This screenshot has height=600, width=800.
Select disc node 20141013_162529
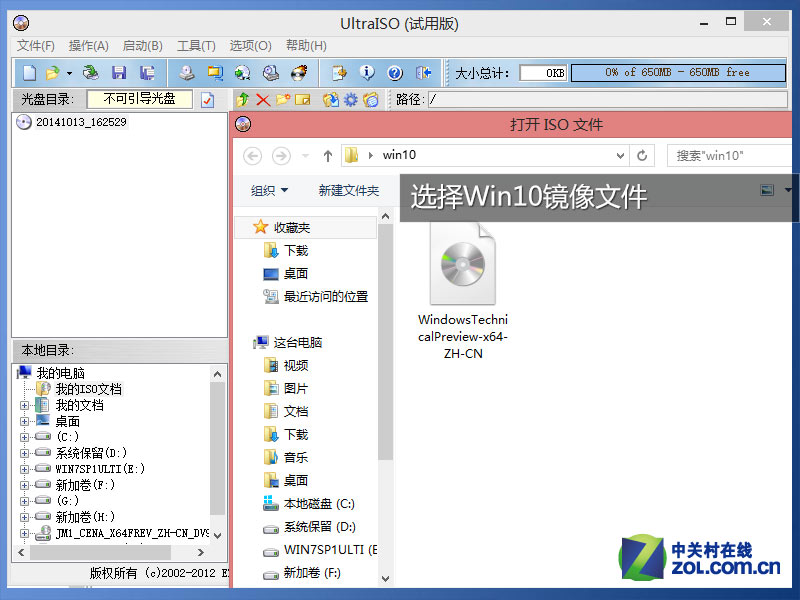coord(81,122)
